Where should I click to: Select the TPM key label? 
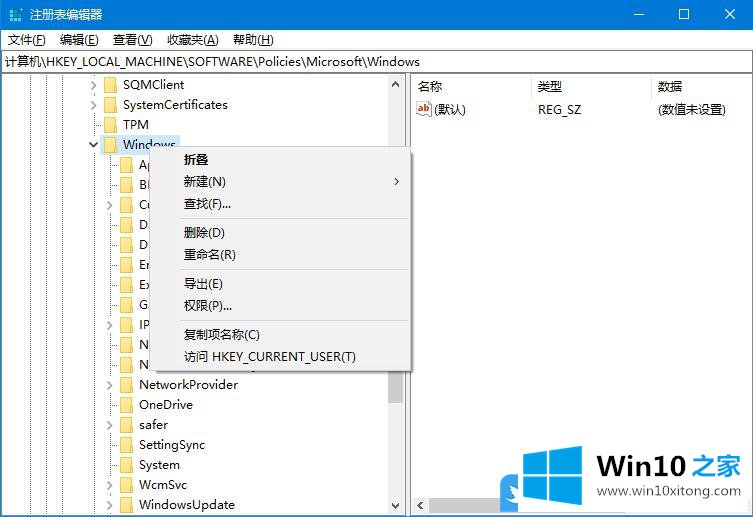136,125
